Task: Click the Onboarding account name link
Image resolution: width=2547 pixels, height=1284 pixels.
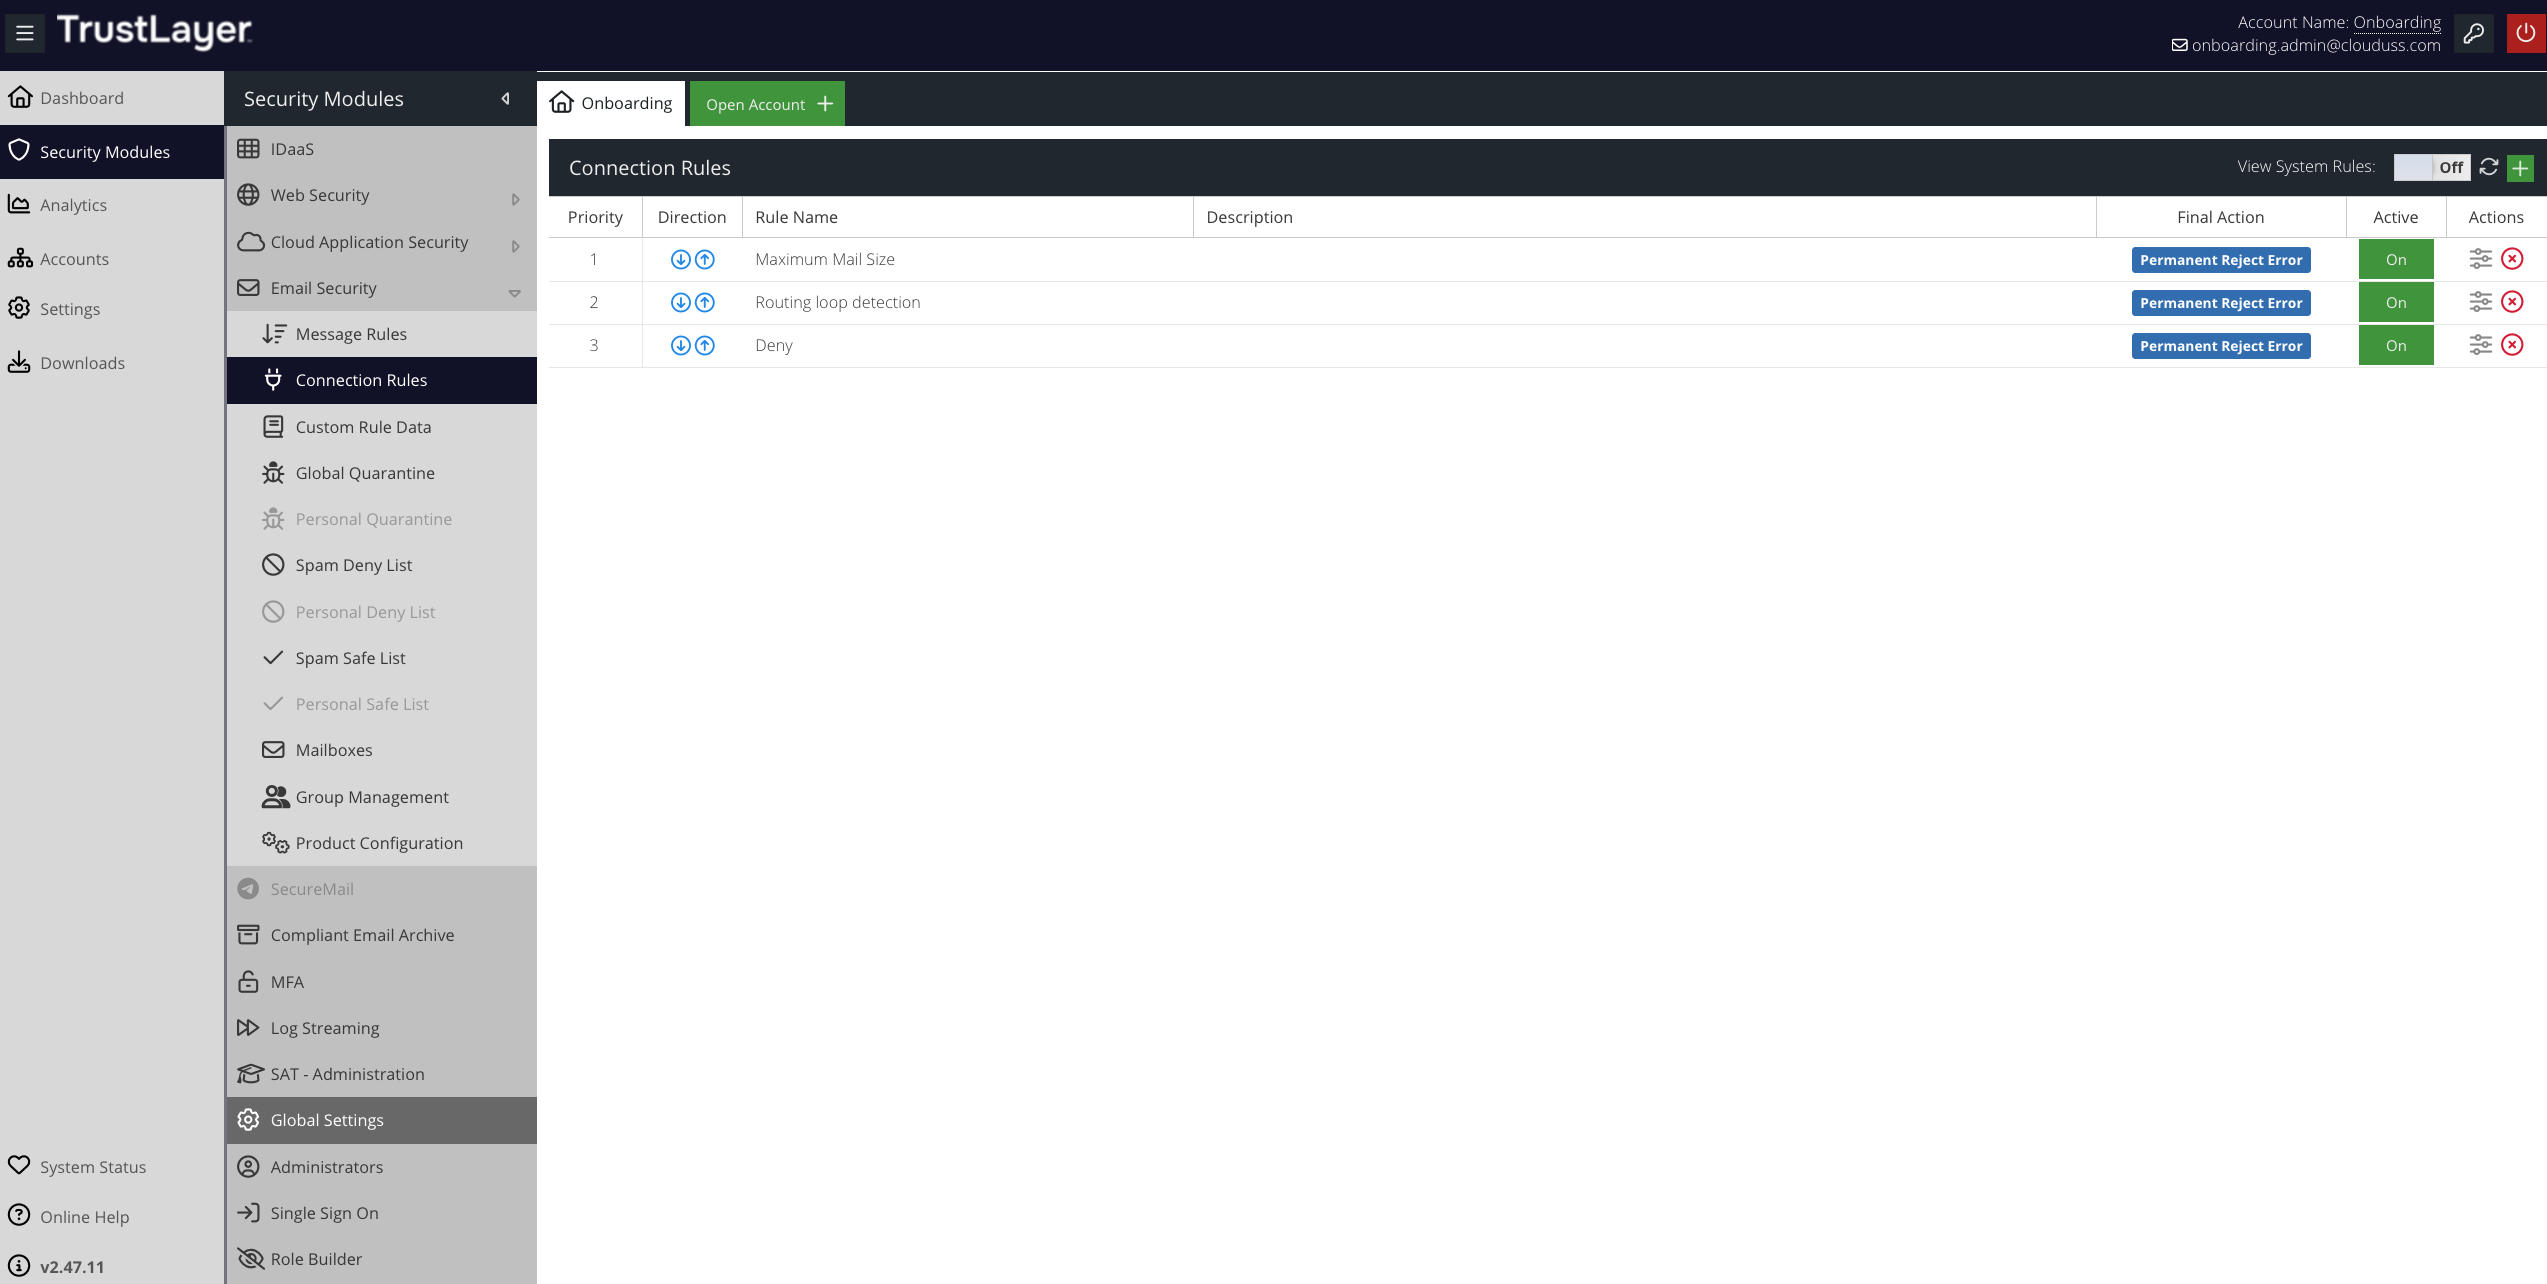Action: point(2396,22)
